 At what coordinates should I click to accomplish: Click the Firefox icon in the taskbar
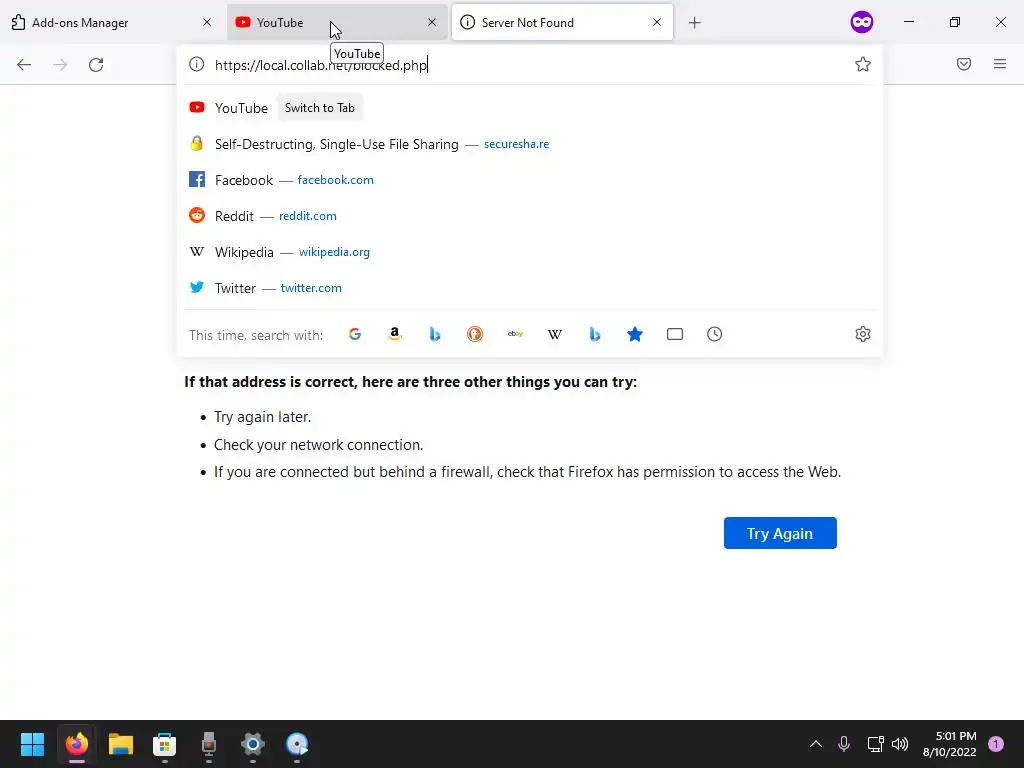(x=76, y=744)
